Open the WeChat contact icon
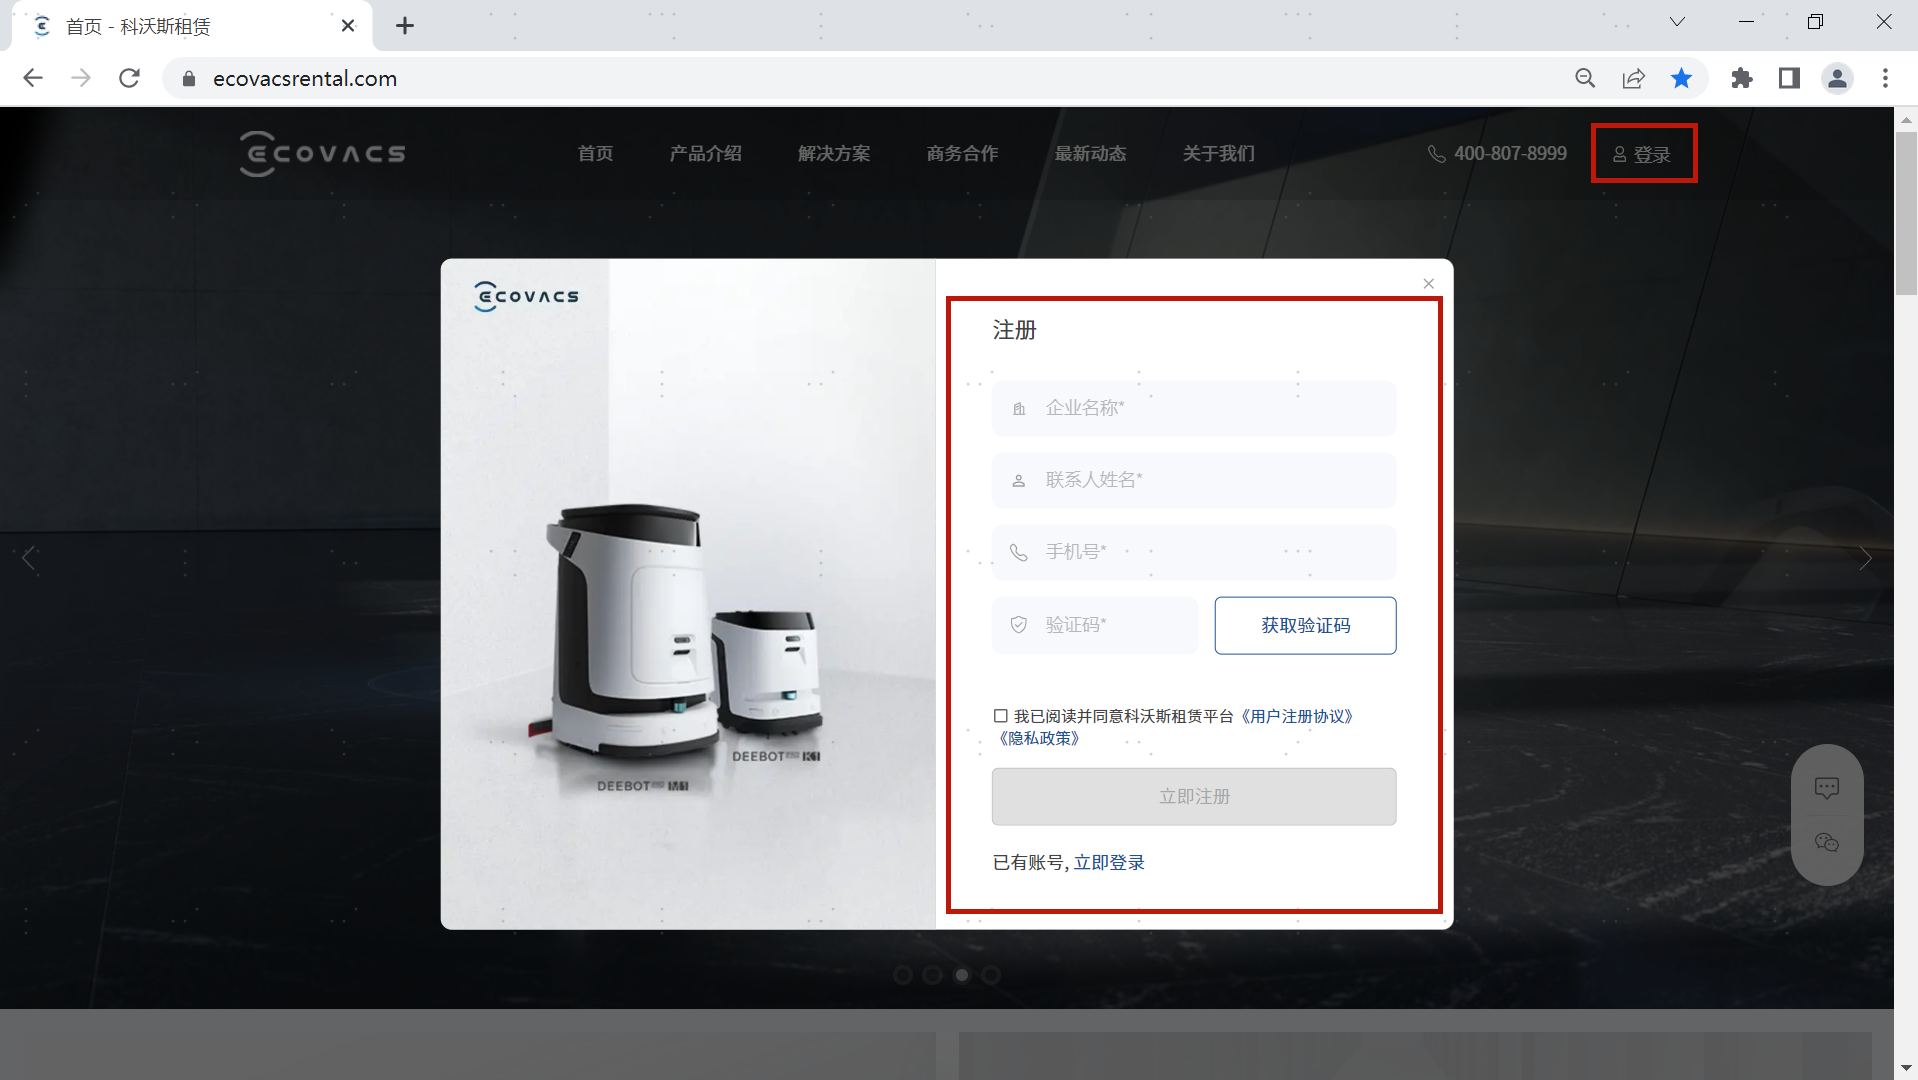Screen dimensions: 1918x1080 point(1826,843)
